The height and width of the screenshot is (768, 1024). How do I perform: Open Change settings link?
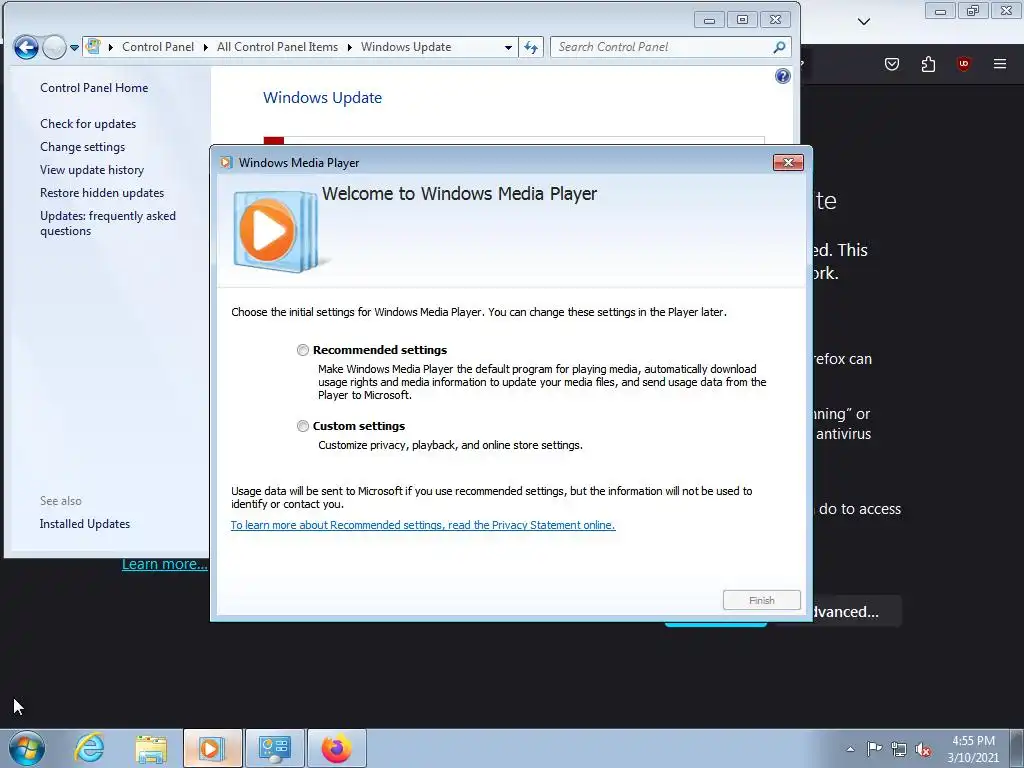click(x=82, y=147)
